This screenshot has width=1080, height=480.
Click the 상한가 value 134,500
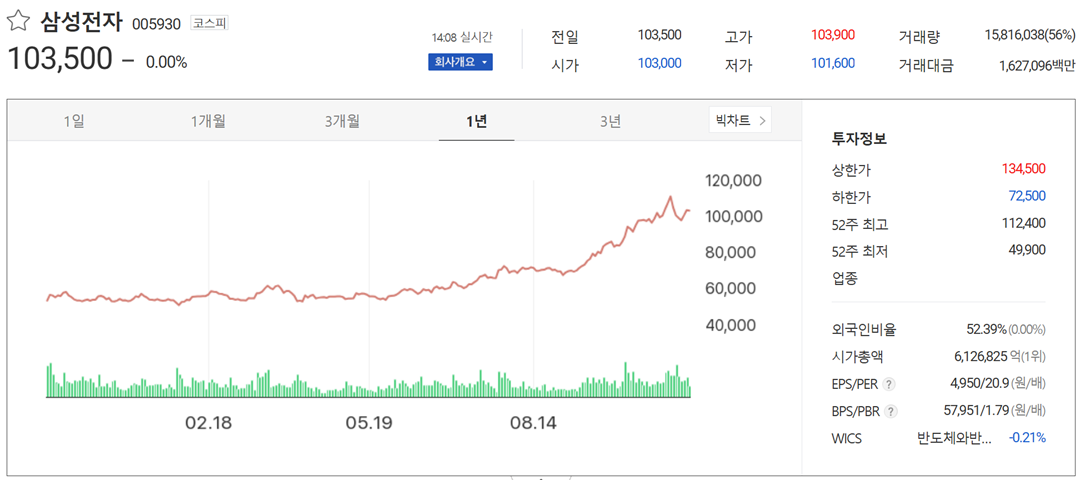coord(1024,168)
